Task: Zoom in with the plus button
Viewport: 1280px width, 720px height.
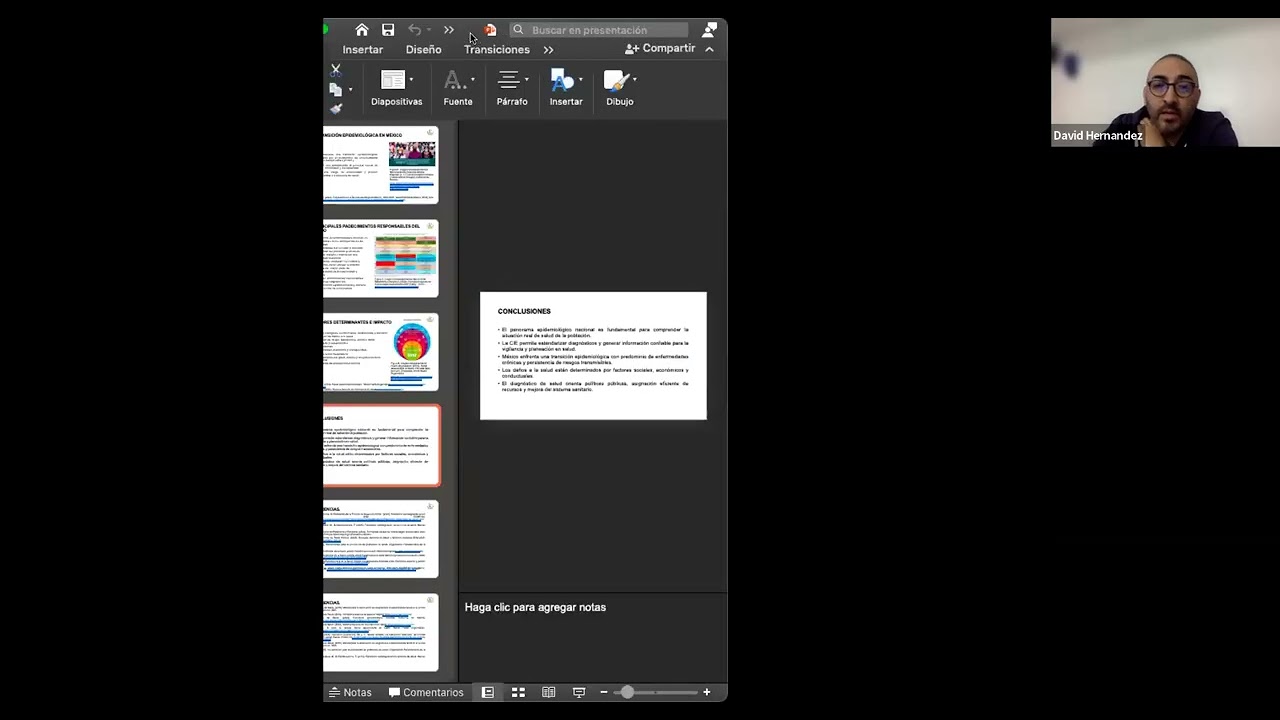Action: point(706,692)
